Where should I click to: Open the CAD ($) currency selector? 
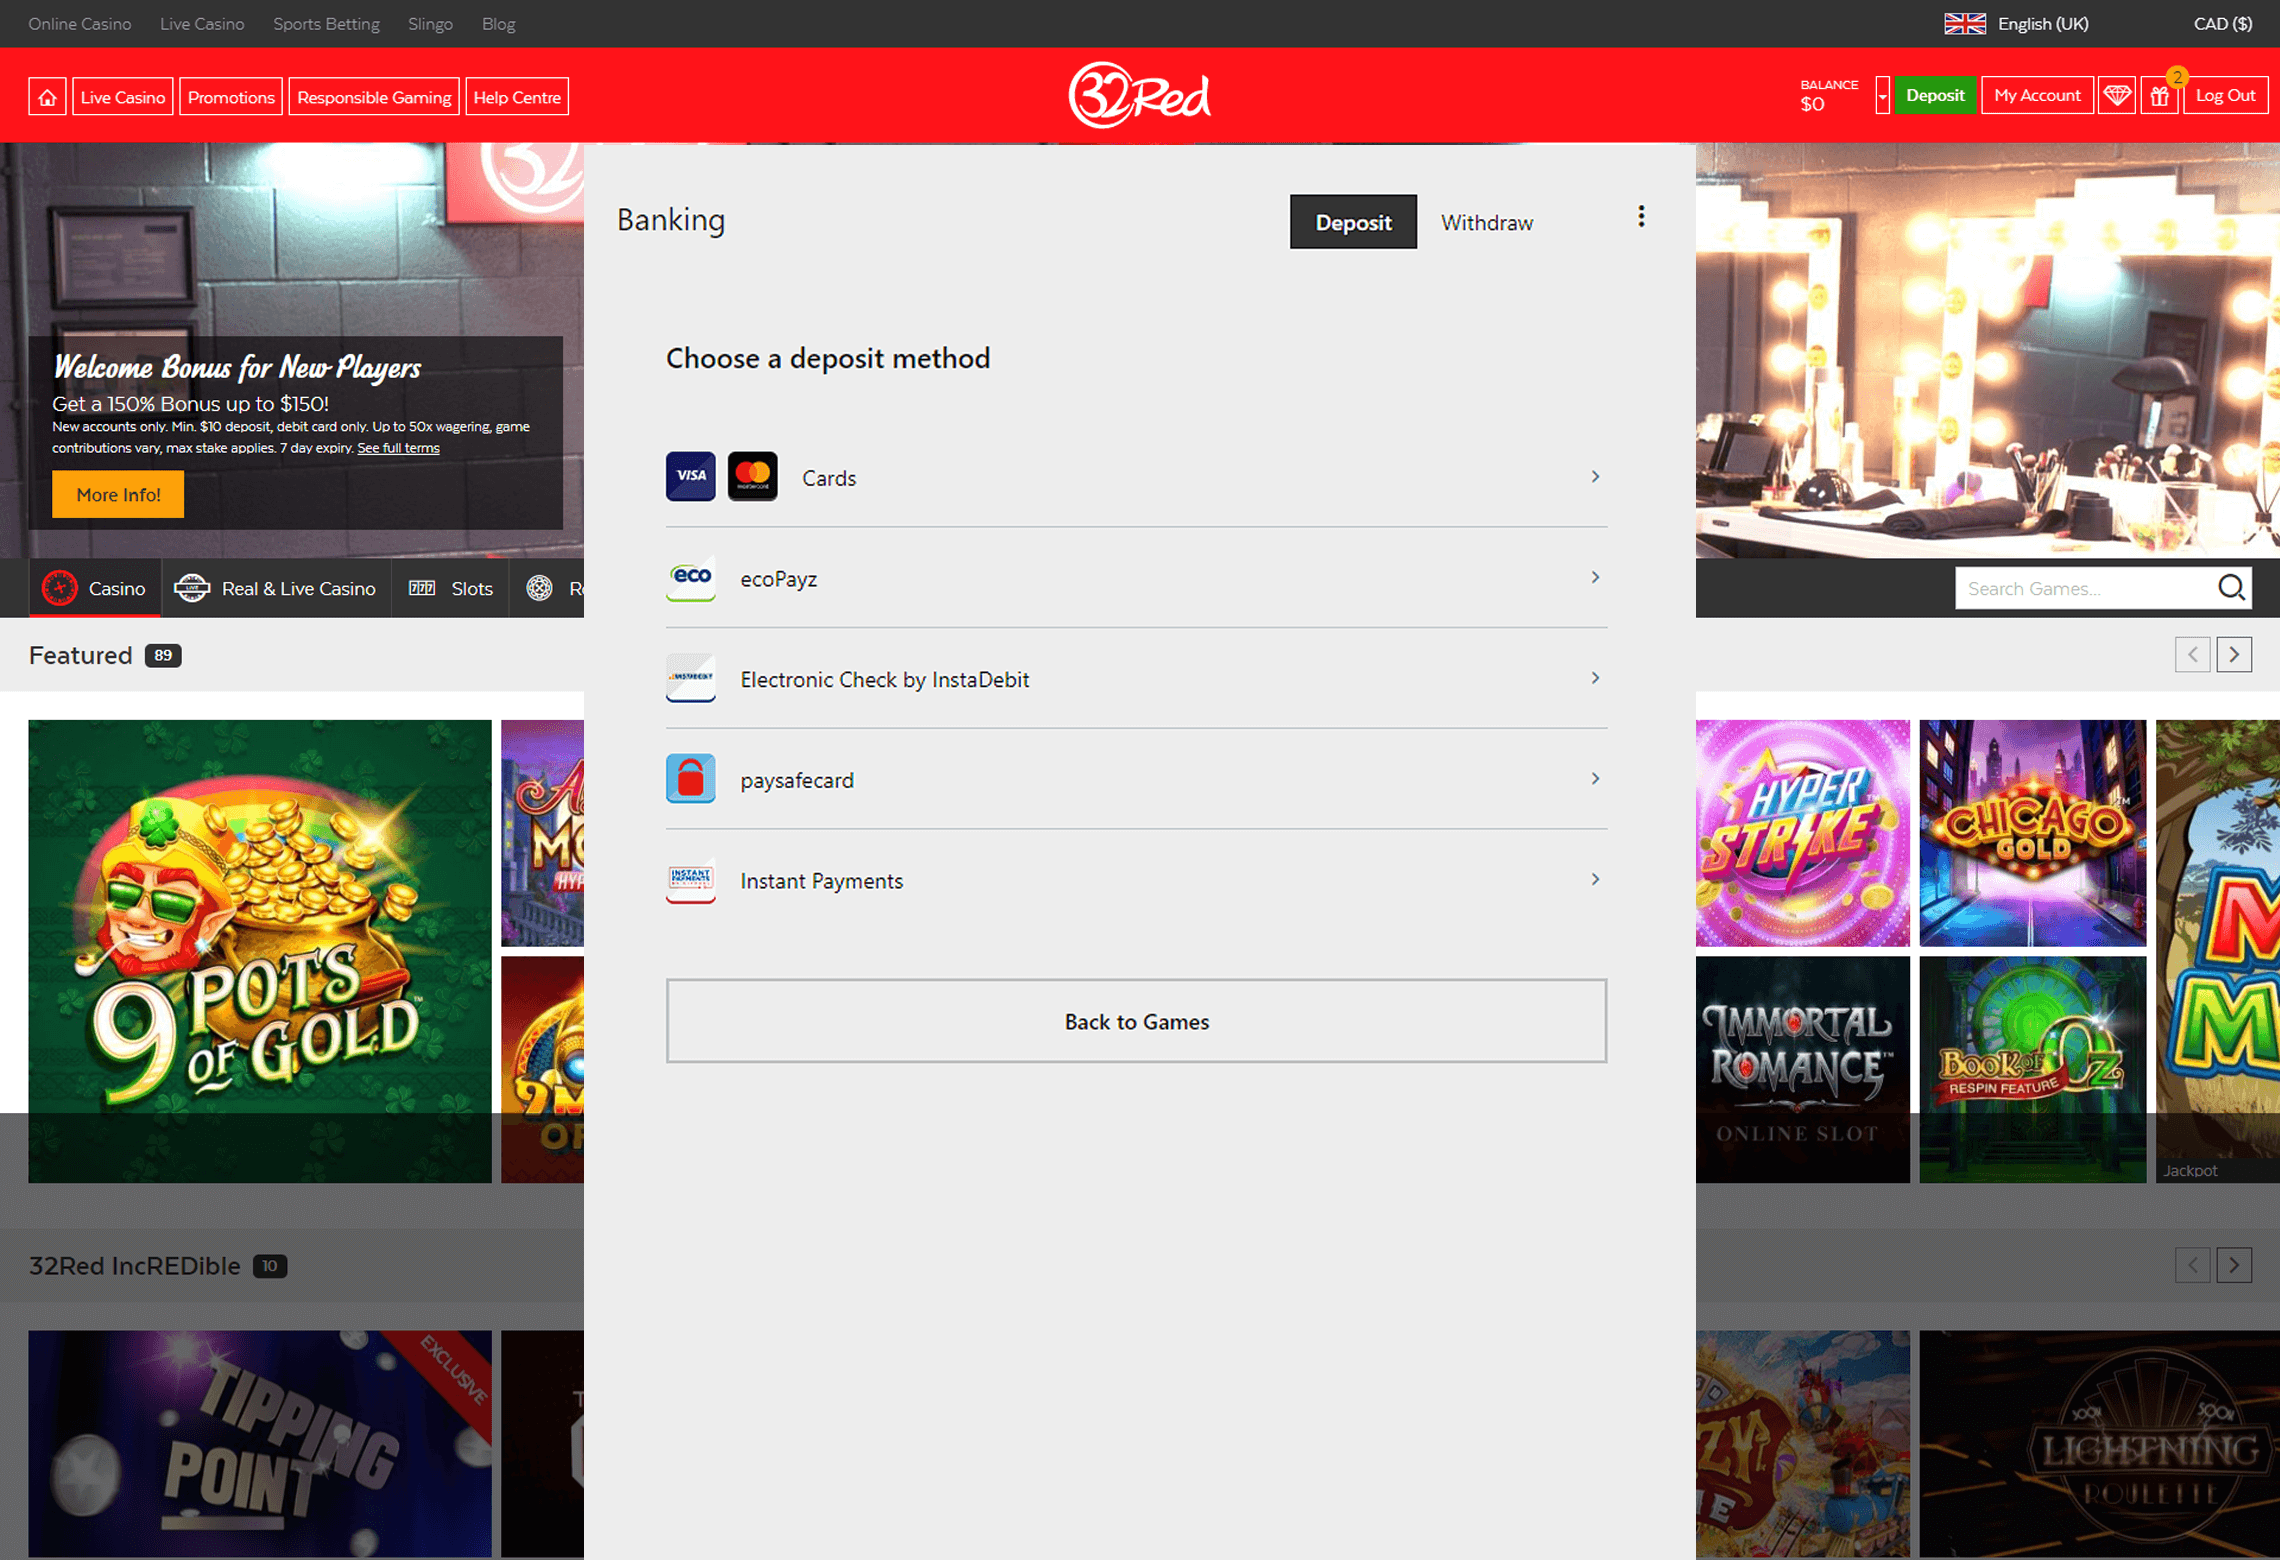point(2222,24)
